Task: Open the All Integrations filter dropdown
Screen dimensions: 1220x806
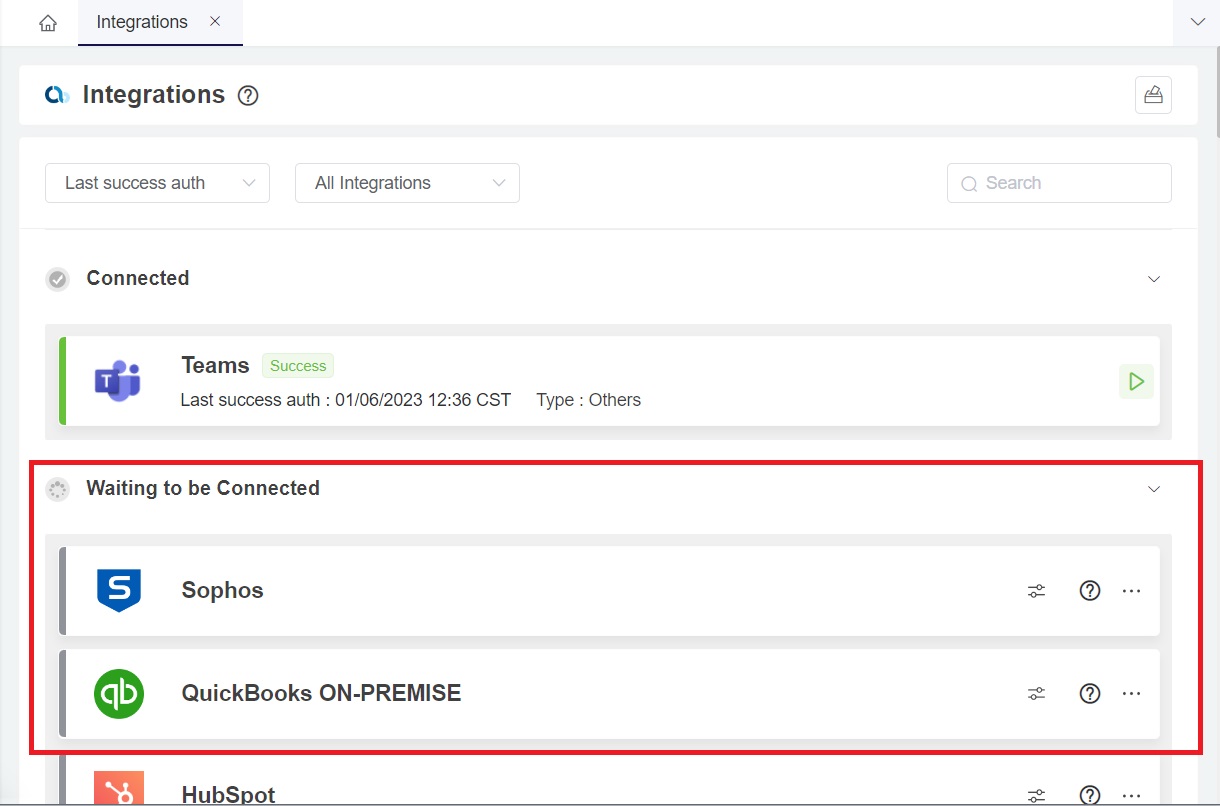Action: point(407,183)
